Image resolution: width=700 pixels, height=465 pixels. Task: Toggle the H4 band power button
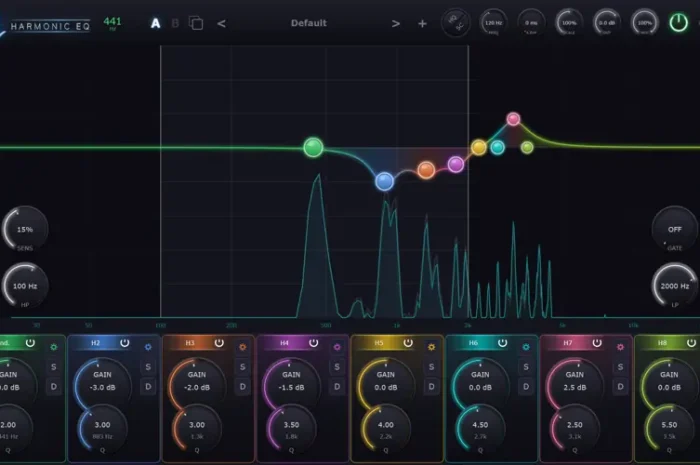coord(313,343)
